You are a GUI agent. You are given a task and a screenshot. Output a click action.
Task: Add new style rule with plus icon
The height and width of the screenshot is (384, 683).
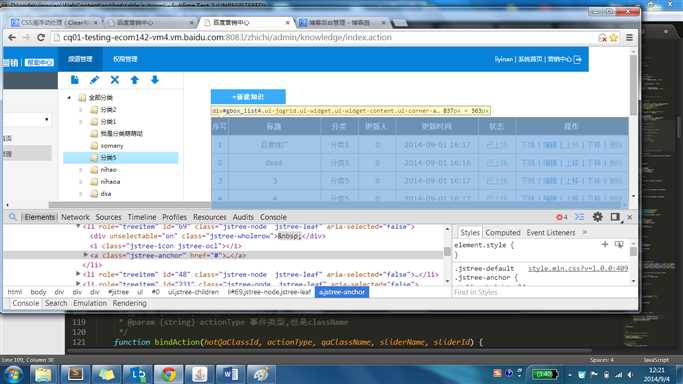[605, 245]
